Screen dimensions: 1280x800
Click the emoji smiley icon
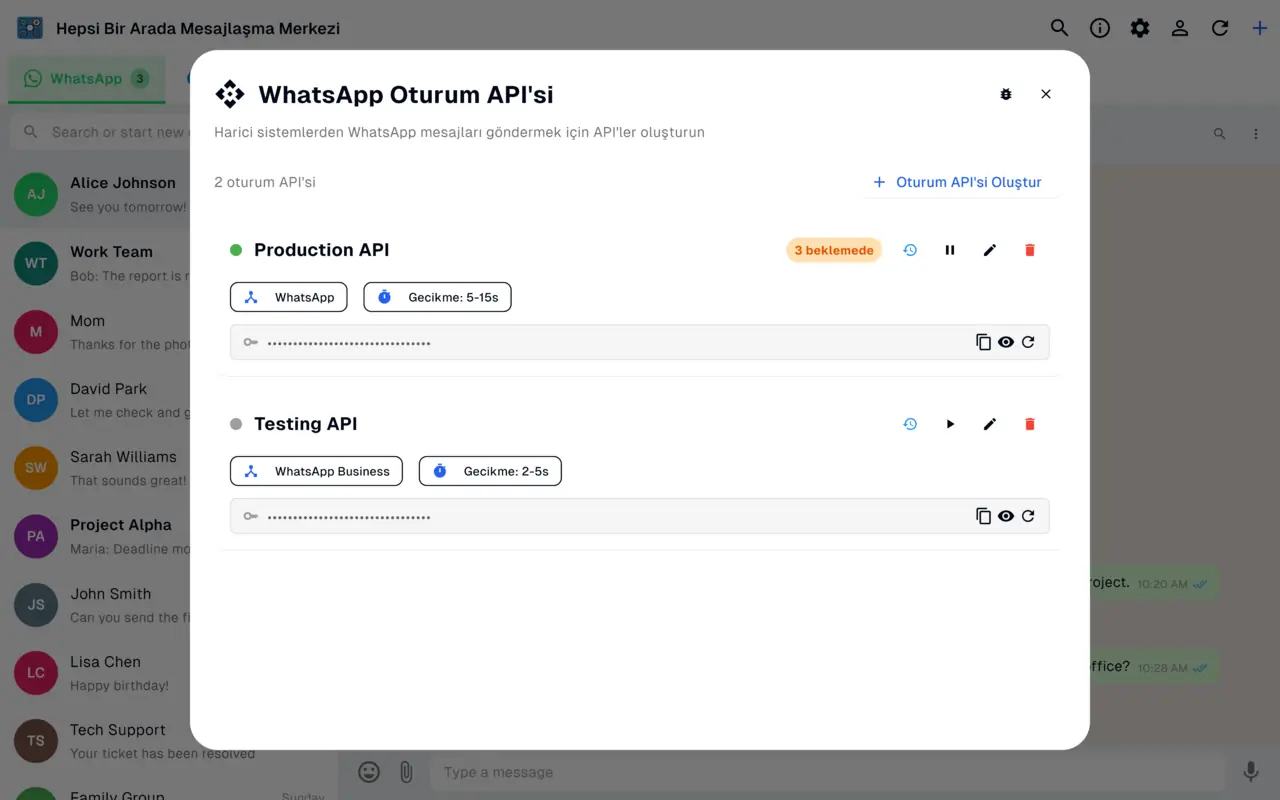pyautogui.click(x=369, y=772)
